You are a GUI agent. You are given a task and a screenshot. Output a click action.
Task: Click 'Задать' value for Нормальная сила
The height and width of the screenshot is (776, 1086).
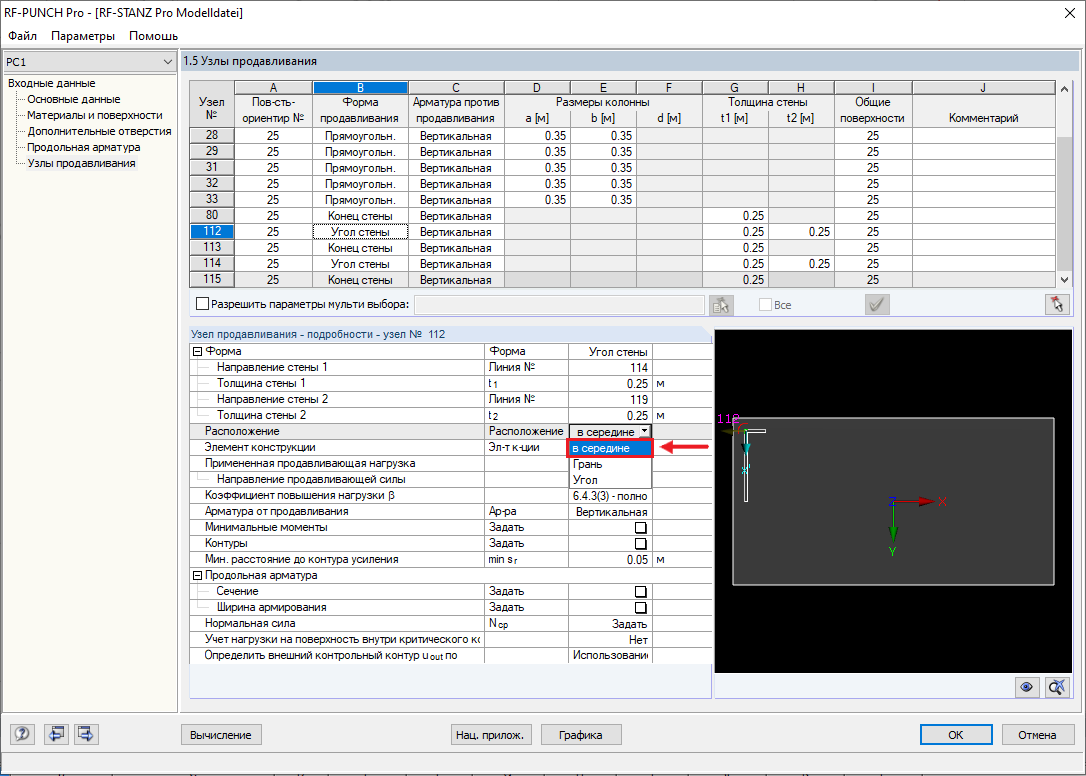(x=610, y=624)
